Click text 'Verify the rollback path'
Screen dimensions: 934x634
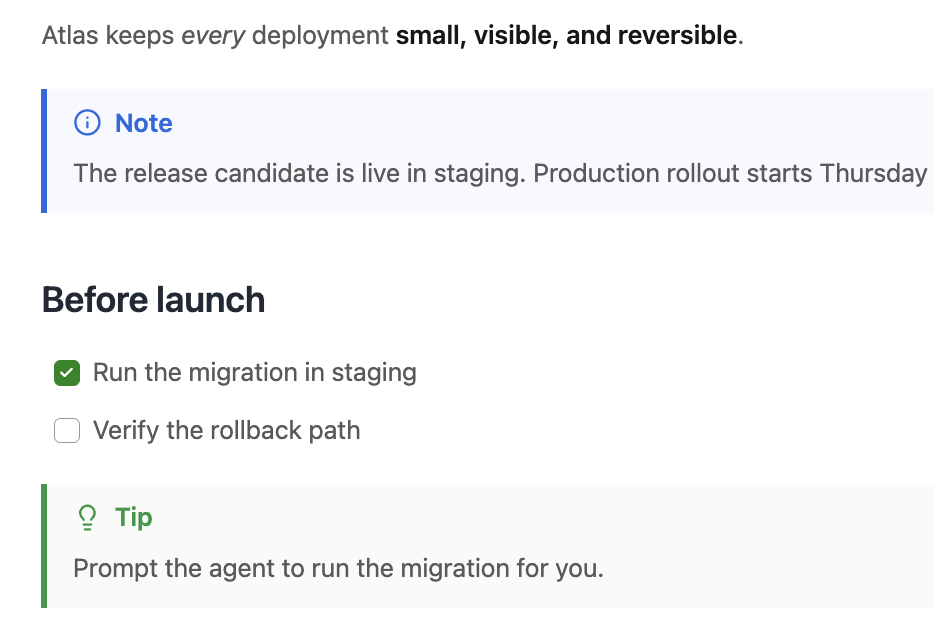[x=226, y=430]
